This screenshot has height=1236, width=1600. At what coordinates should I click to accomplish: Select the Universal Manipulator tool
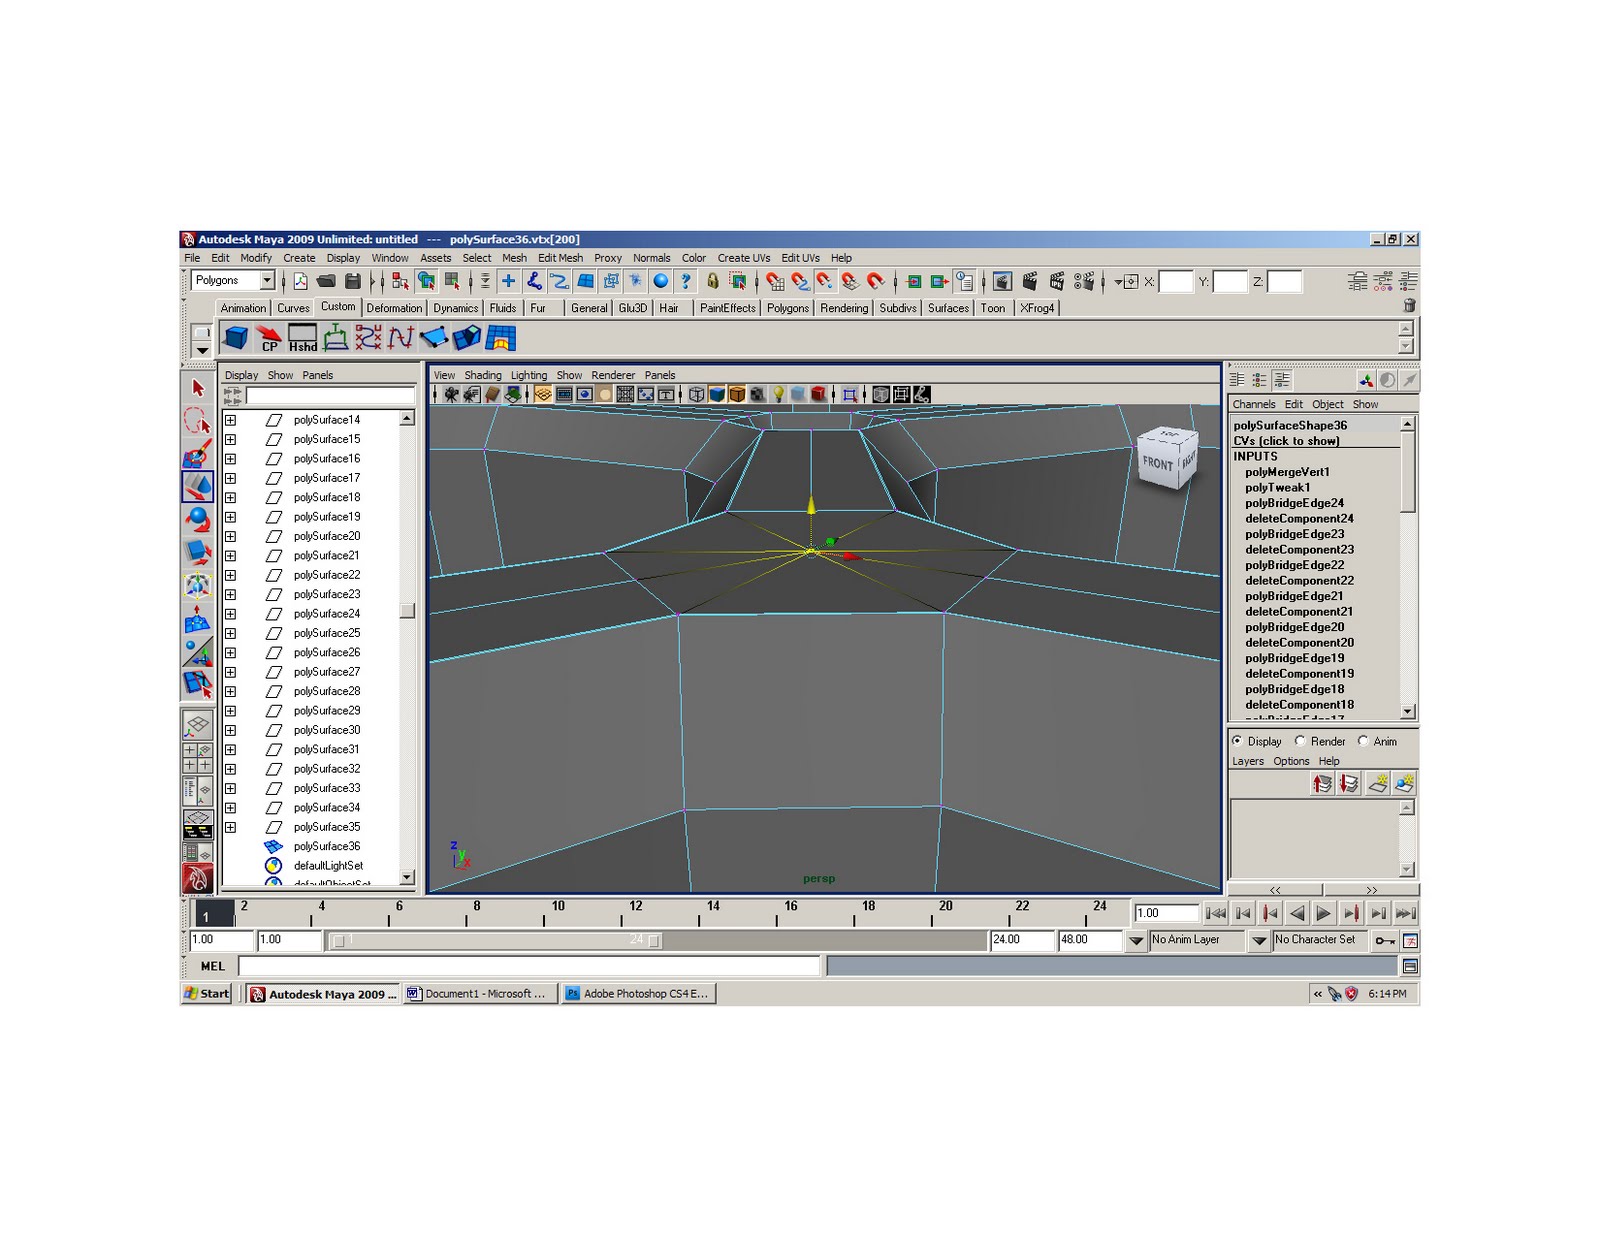pos(197,585)
